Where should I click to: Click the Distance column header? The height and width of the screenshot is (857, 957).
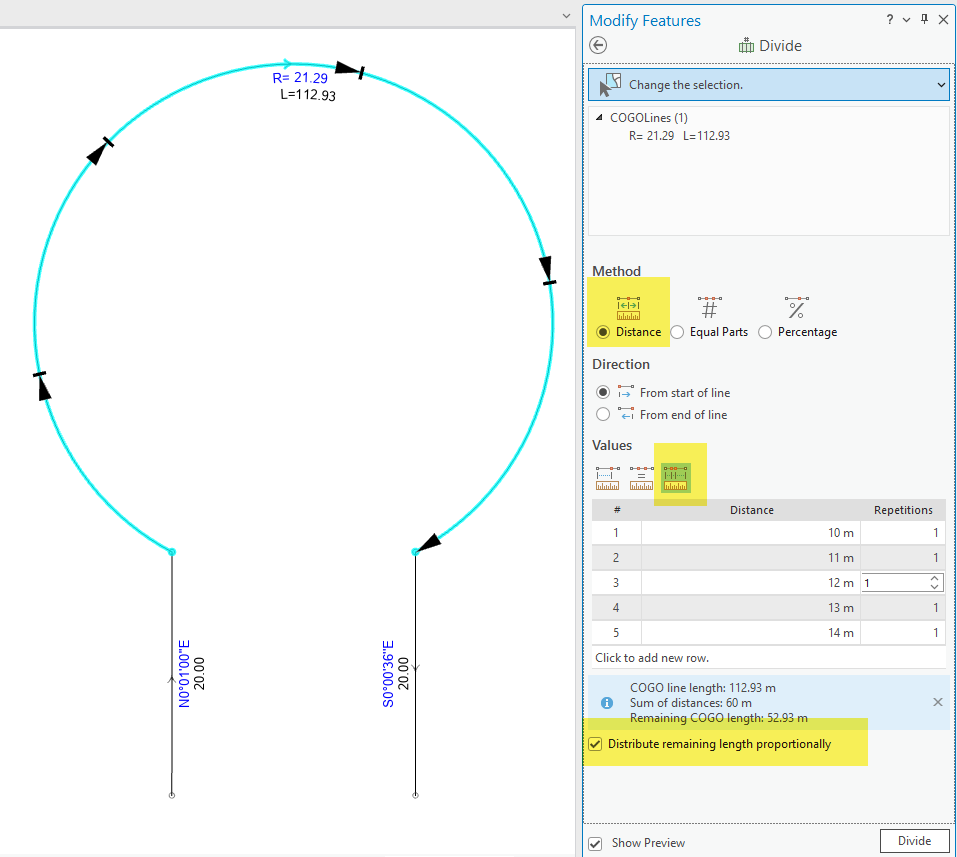(751, 510)
